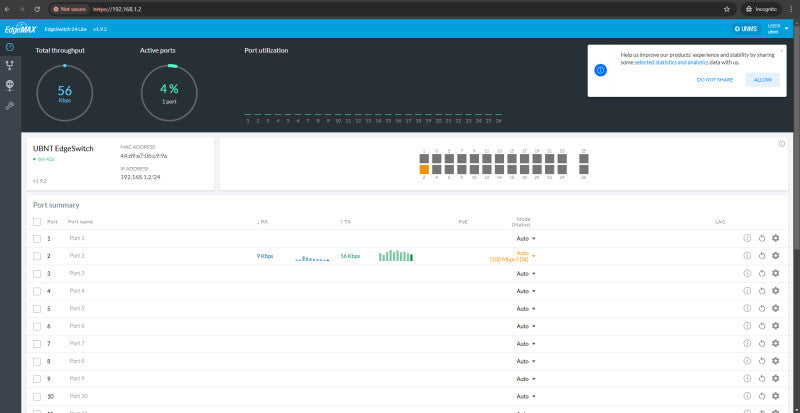The height and width of the screenshot is (413, 800).
Task: Restart Port 2 using its power icon
Action: [x=762, y=255]
